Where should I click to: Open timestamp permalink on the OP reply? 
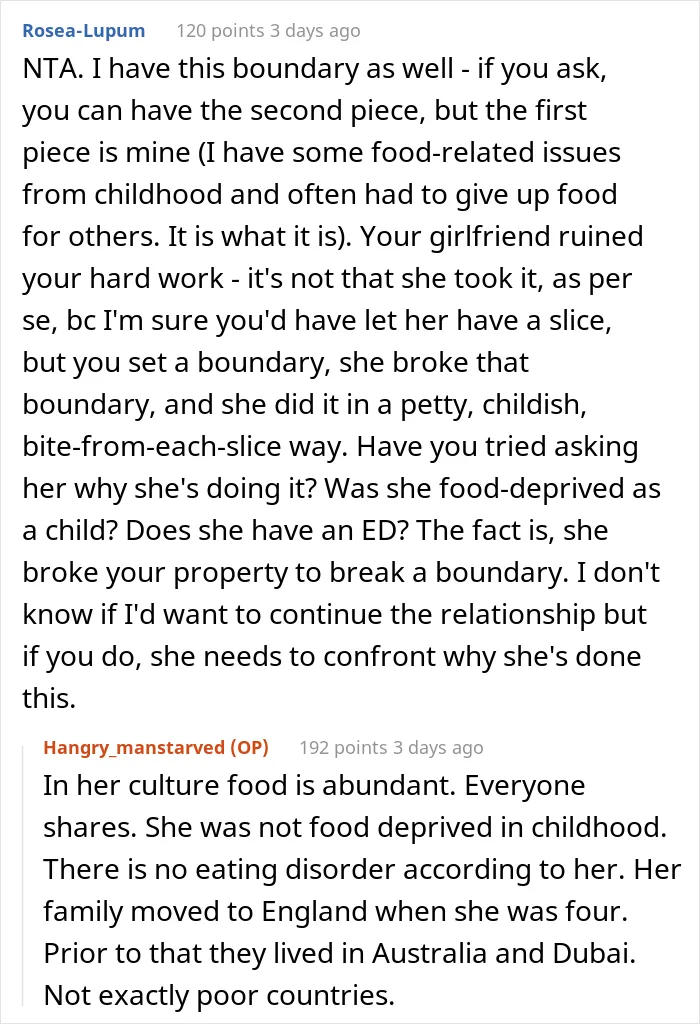438,747
